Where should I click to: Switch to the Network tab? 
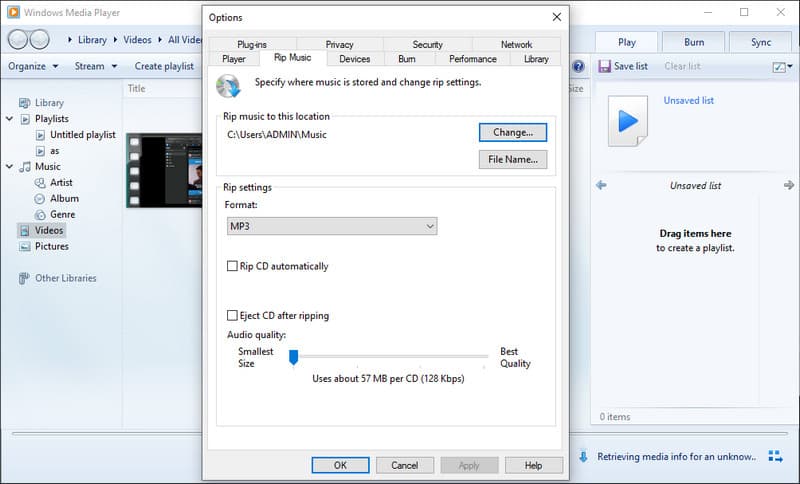[516, 44]
